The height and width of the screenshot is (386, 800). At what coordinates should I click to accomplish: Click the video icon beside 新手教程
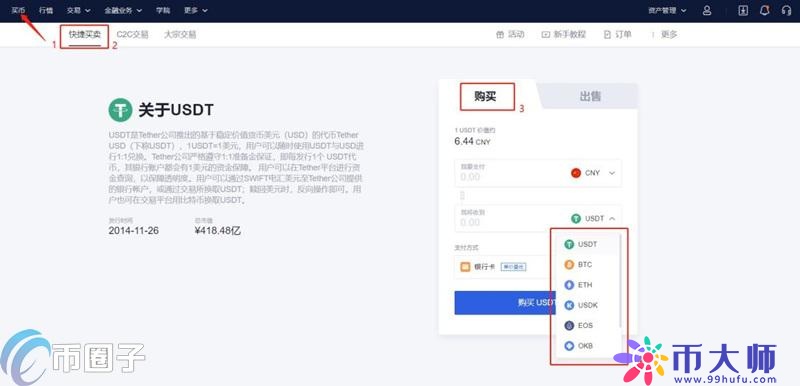coord(546,35)
